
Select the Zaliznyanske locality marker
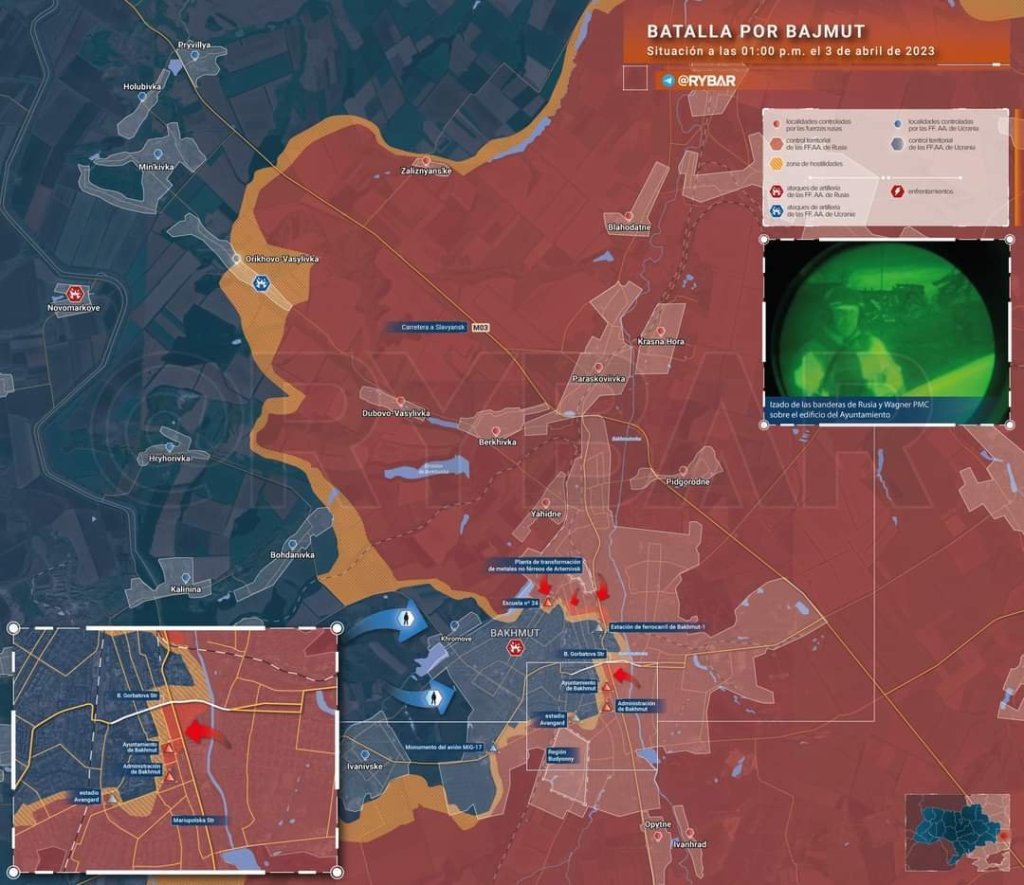426,160
